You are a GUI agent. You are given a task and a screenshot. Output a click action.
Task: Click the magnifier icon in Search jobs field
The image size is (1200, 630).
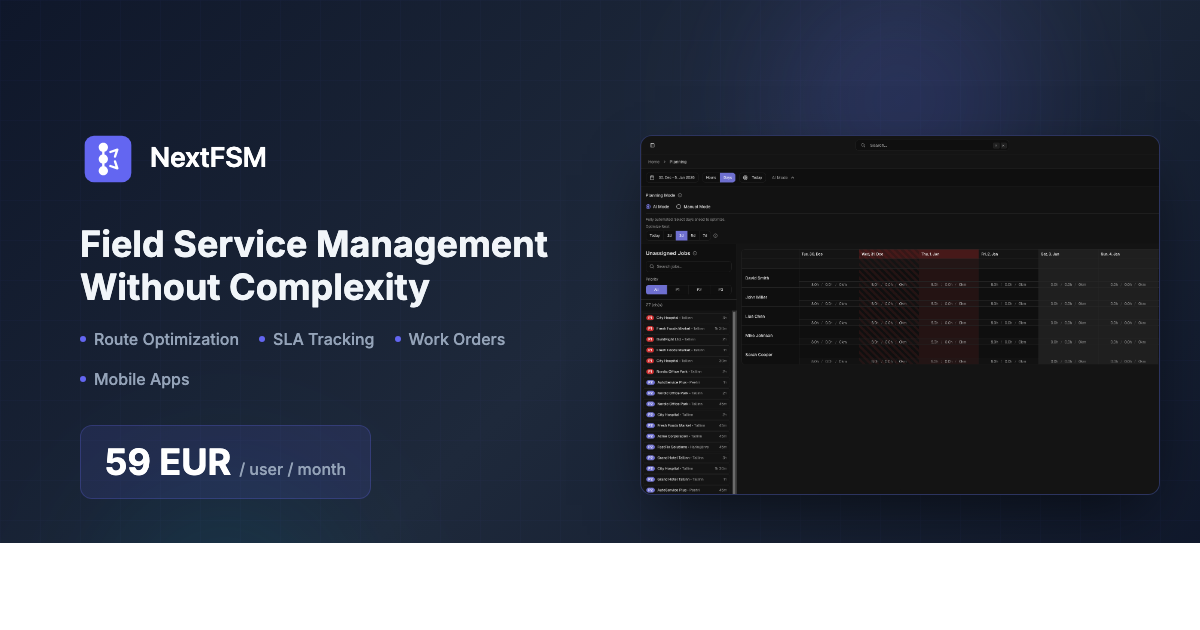click(652, 266)
